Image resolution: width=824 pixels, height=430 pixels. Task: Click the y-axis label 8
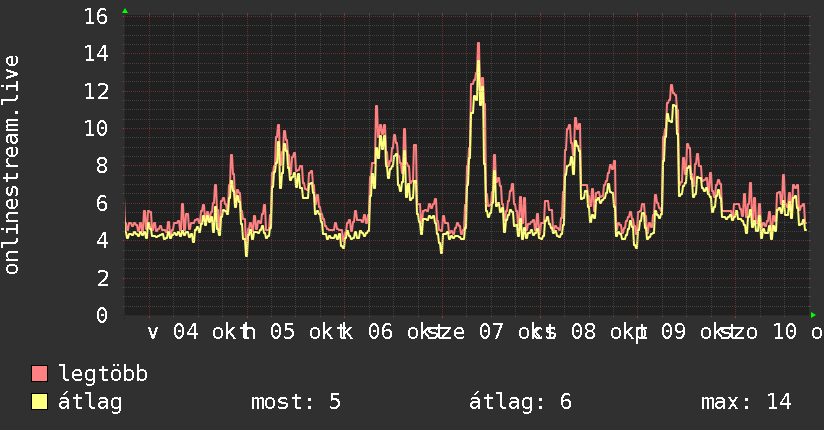(102, 166)
